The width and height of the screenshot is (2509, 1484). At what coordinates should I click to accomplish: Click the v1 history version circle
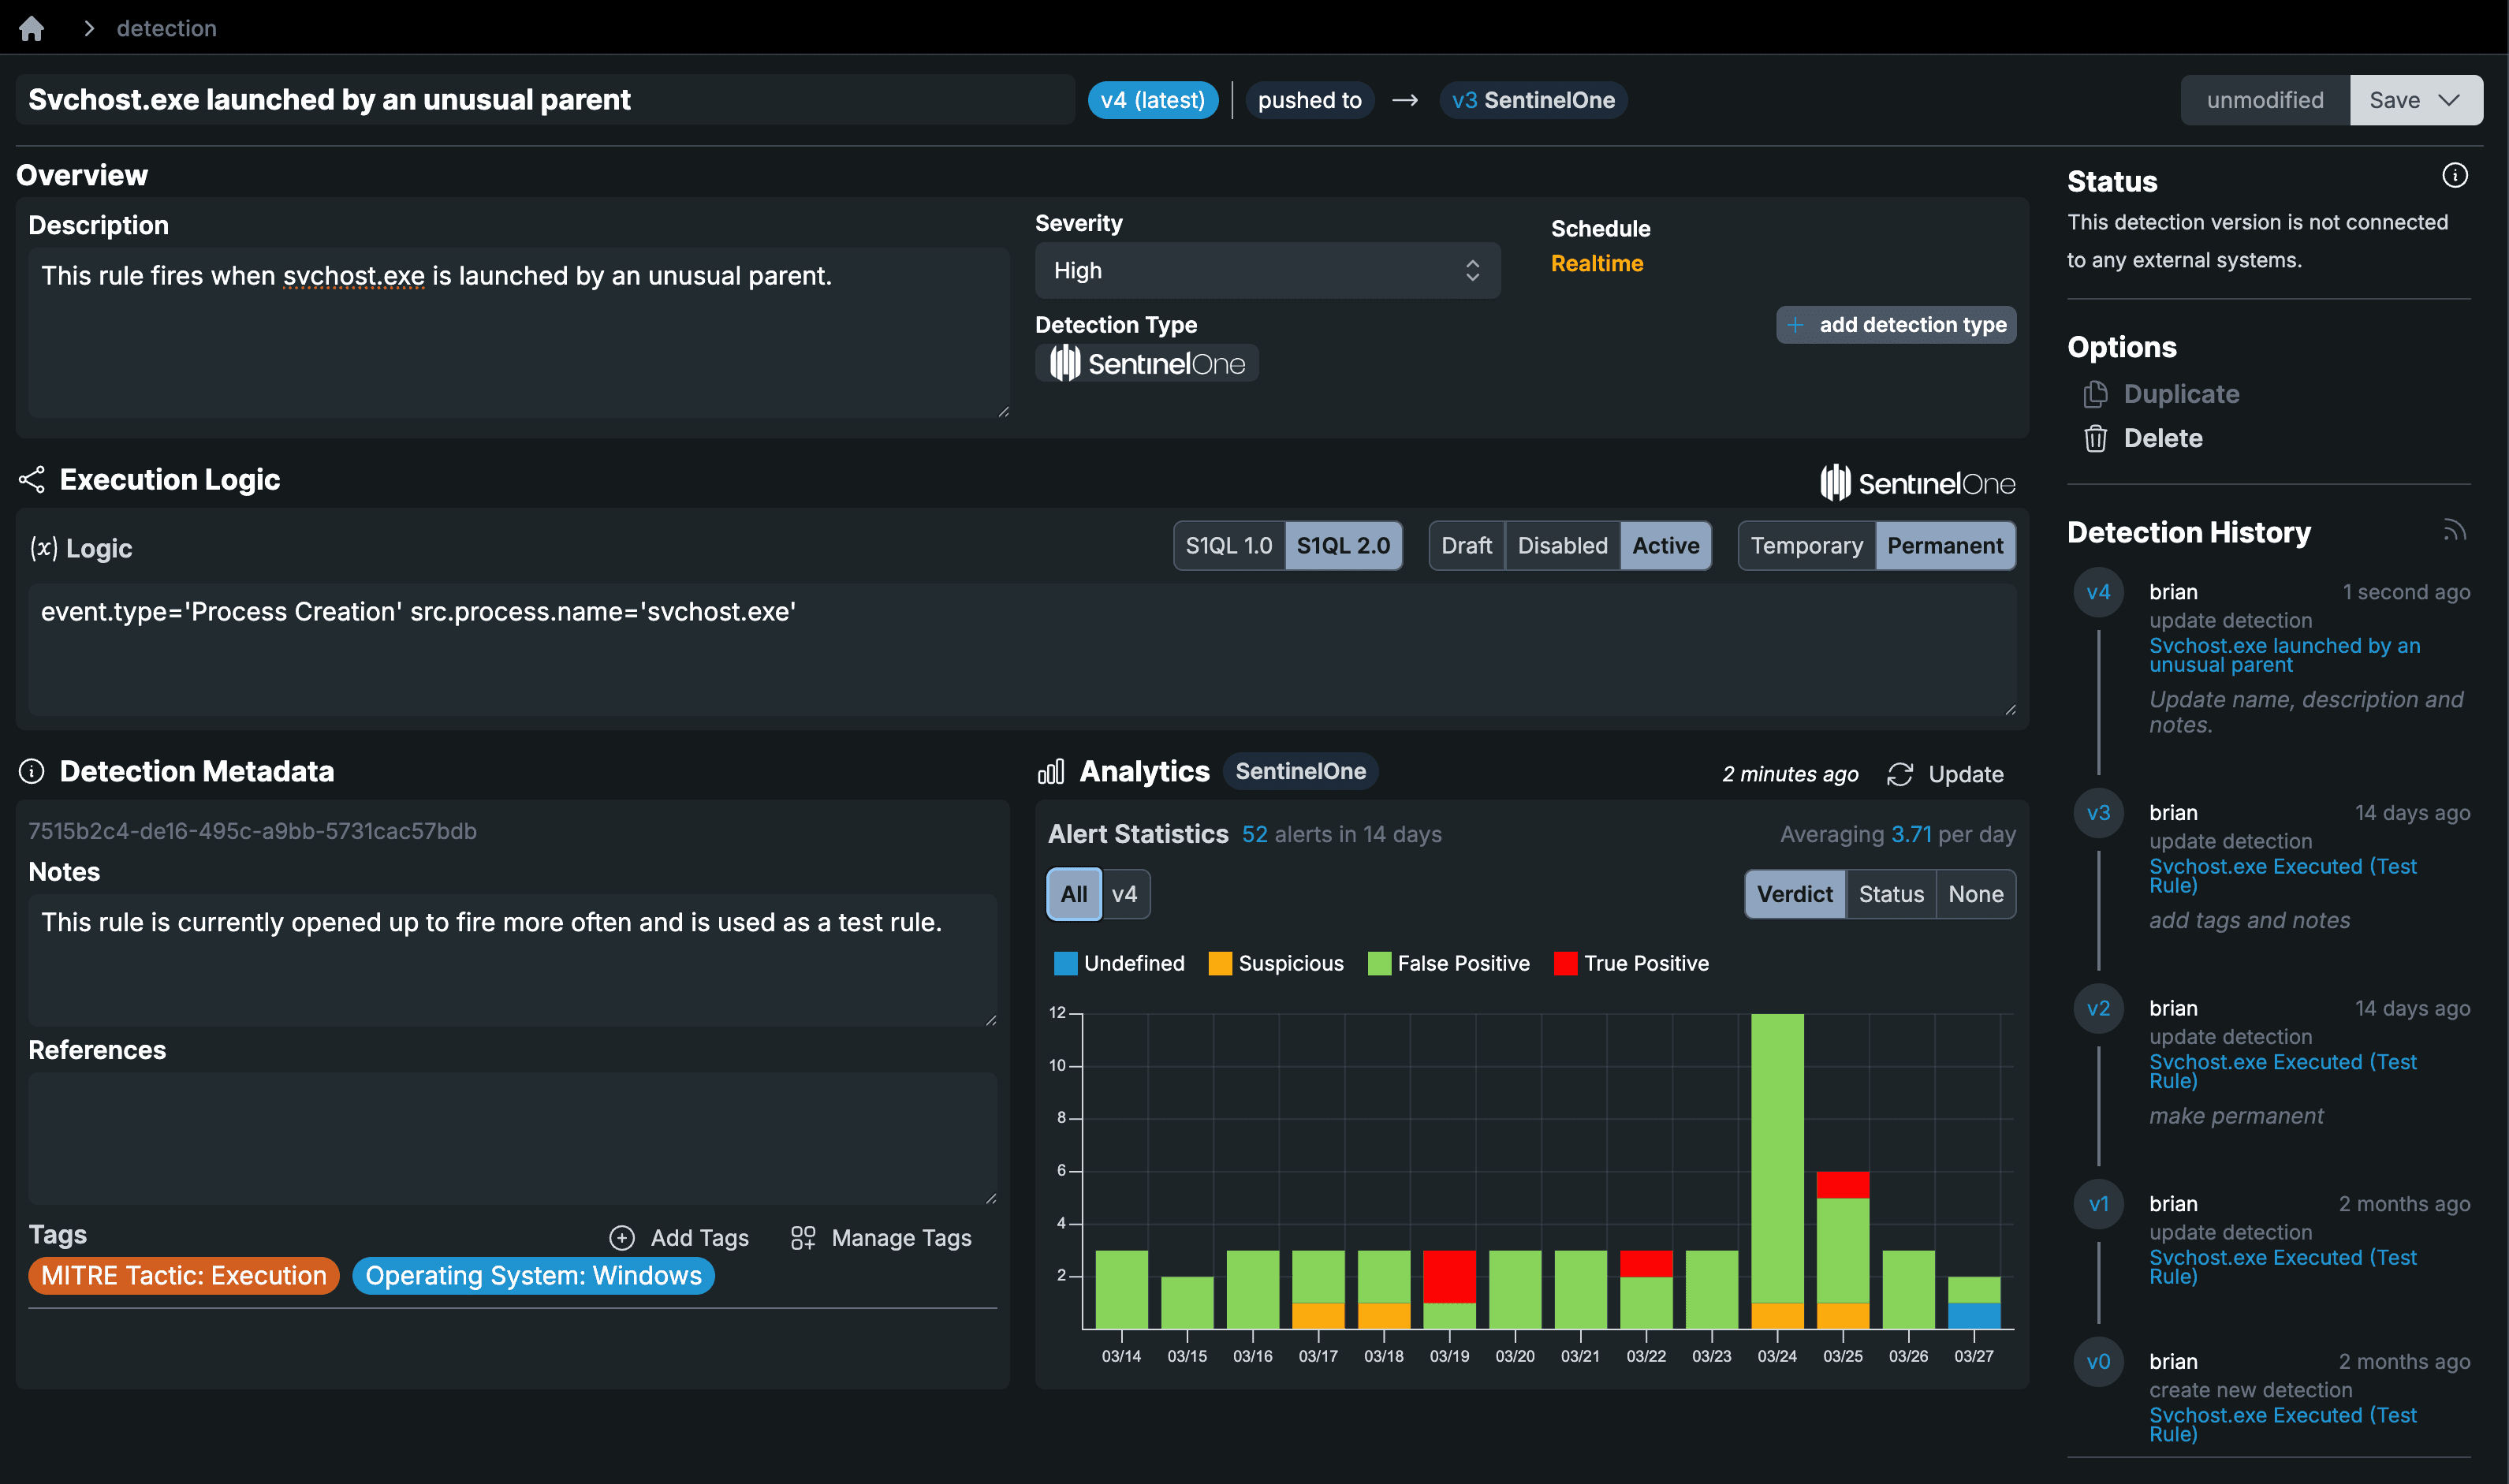click(x=2098, y=1204)
